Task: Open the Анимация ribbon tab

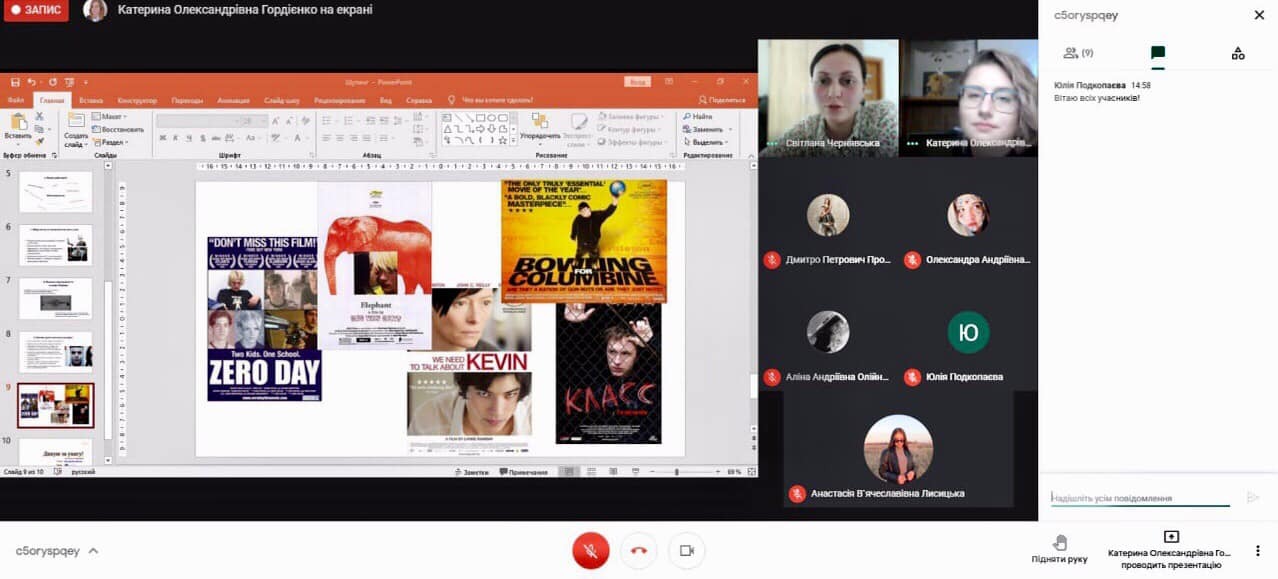Action: [x=233, y=100]
